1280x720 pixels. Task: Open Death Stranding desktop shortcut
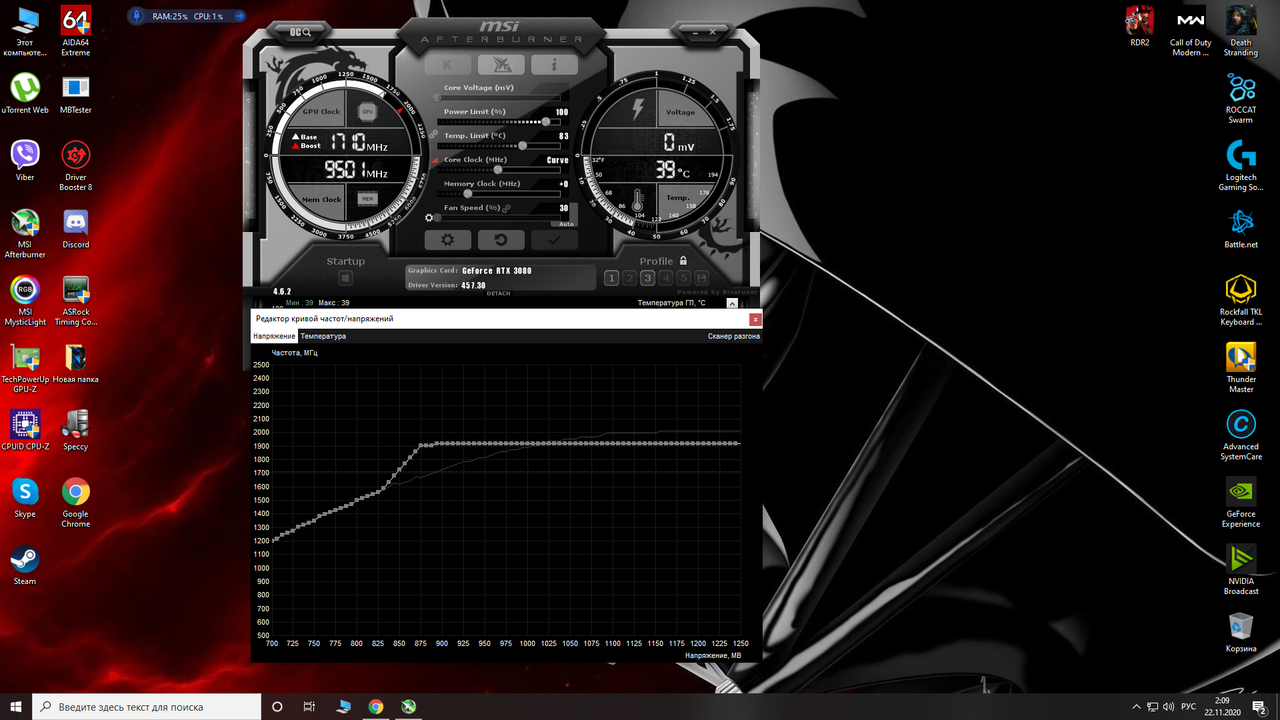point(1241,30)
